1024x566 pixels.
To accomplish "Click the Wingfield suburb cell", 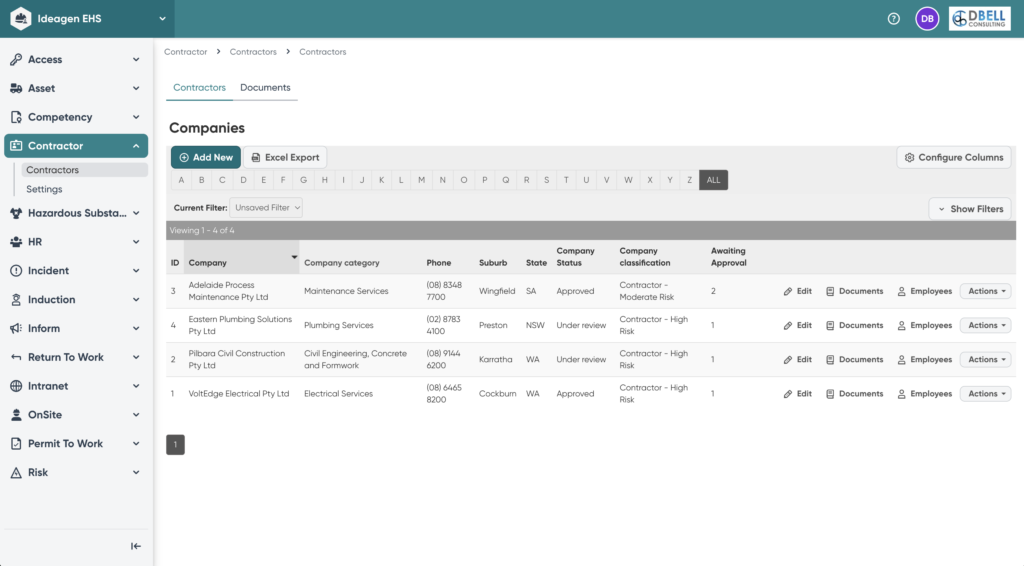I will [496, 291].
